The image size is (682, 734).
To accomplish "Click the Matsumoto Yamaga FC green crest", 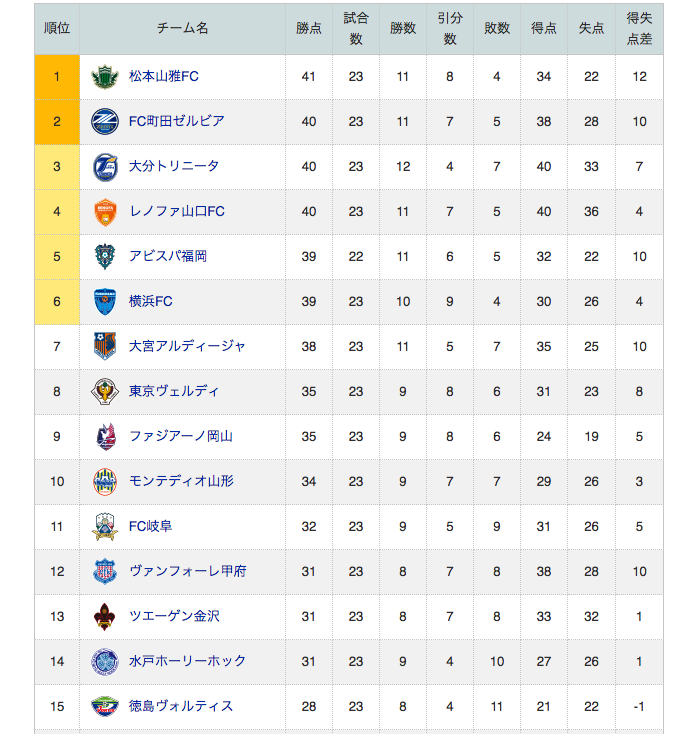I will [104, 77].
